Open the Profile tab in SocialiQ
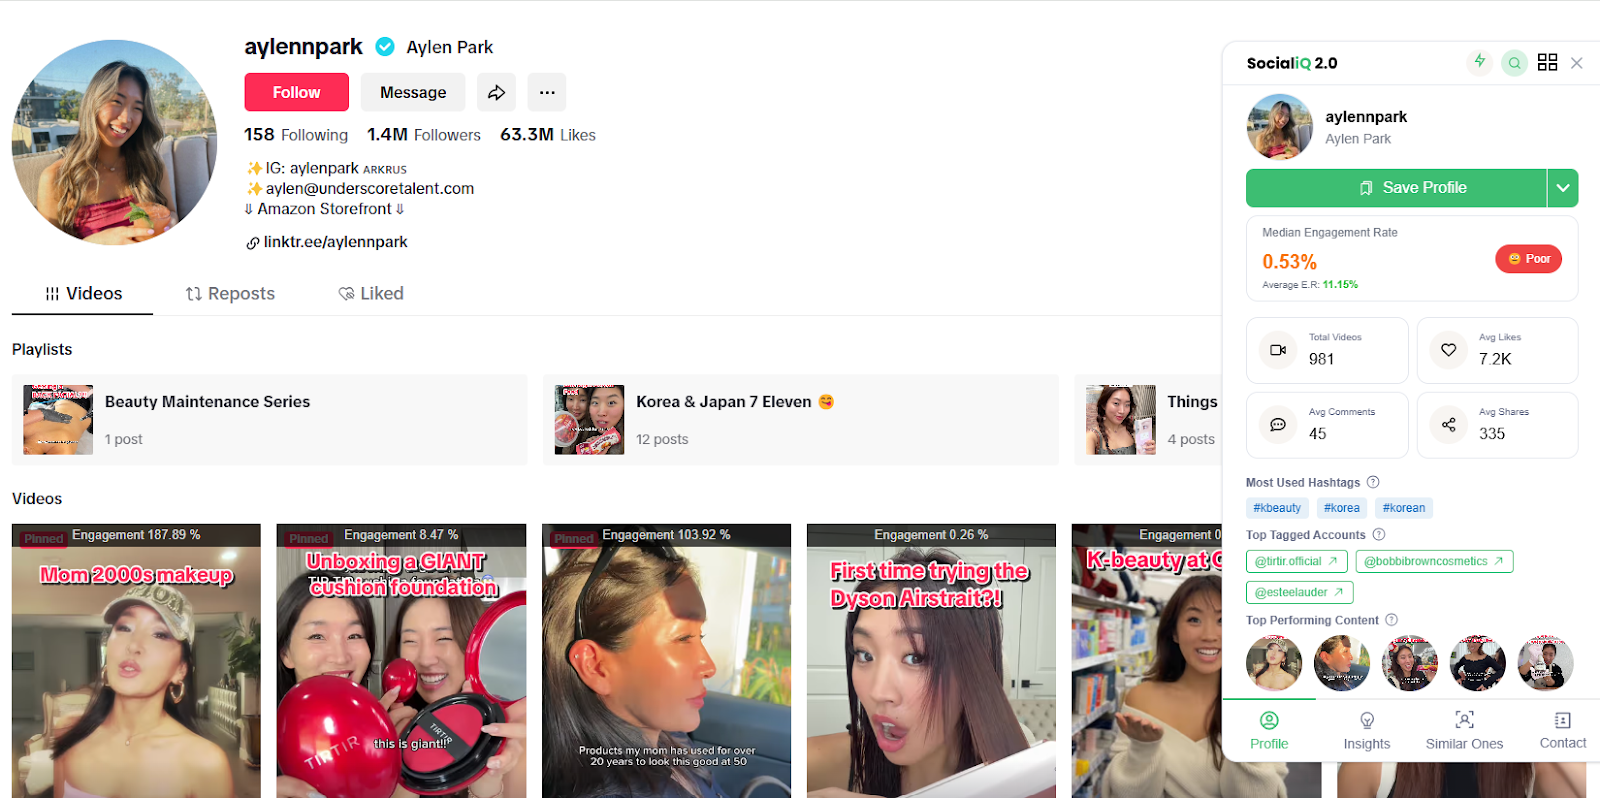 click(x=1269, y=731)
